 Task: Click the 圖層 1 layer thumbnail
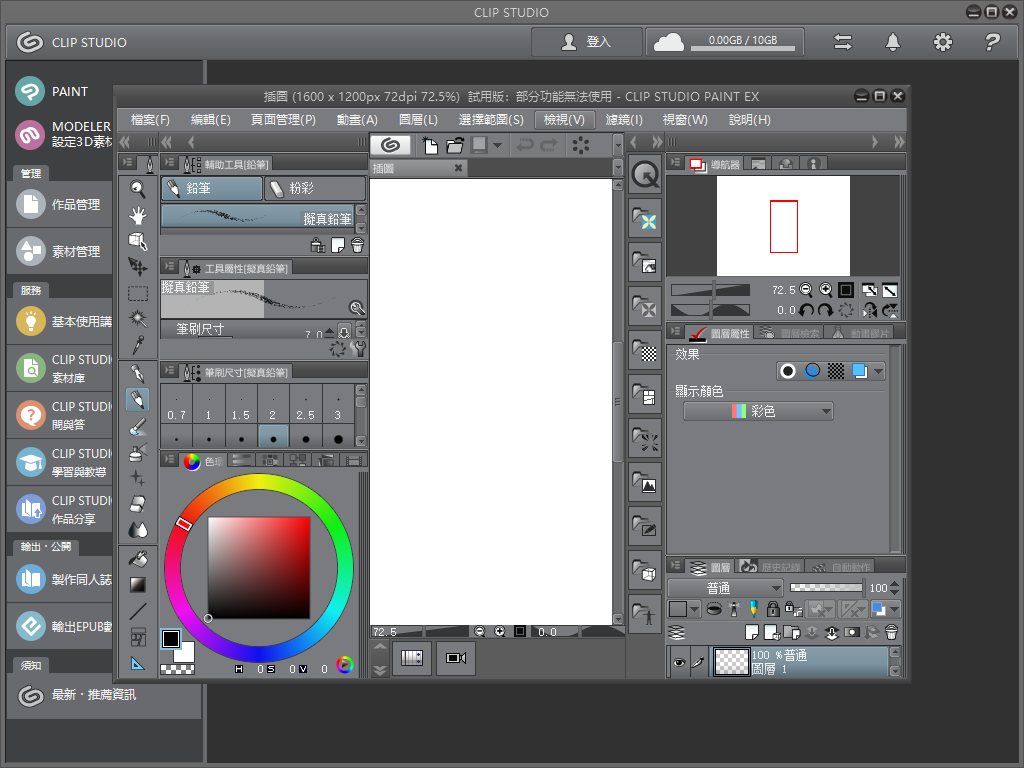pyautogui.click(x=731, y=662)
